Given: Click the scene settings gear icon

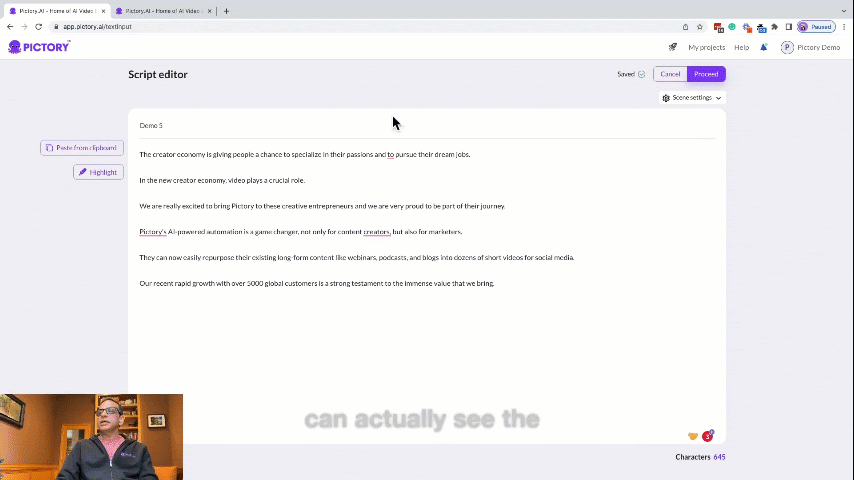Looking at the screenshot, I should [x=666, y=98].
